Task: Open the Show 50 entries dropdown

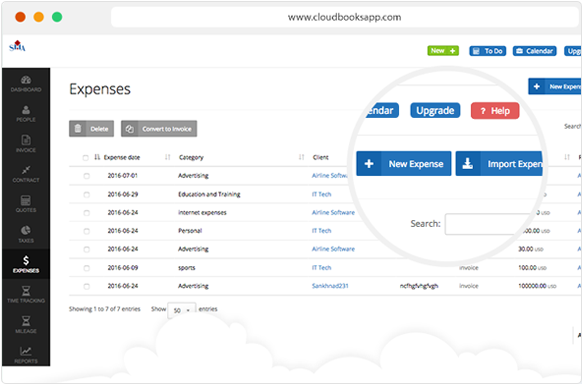Action: (182, 310)
